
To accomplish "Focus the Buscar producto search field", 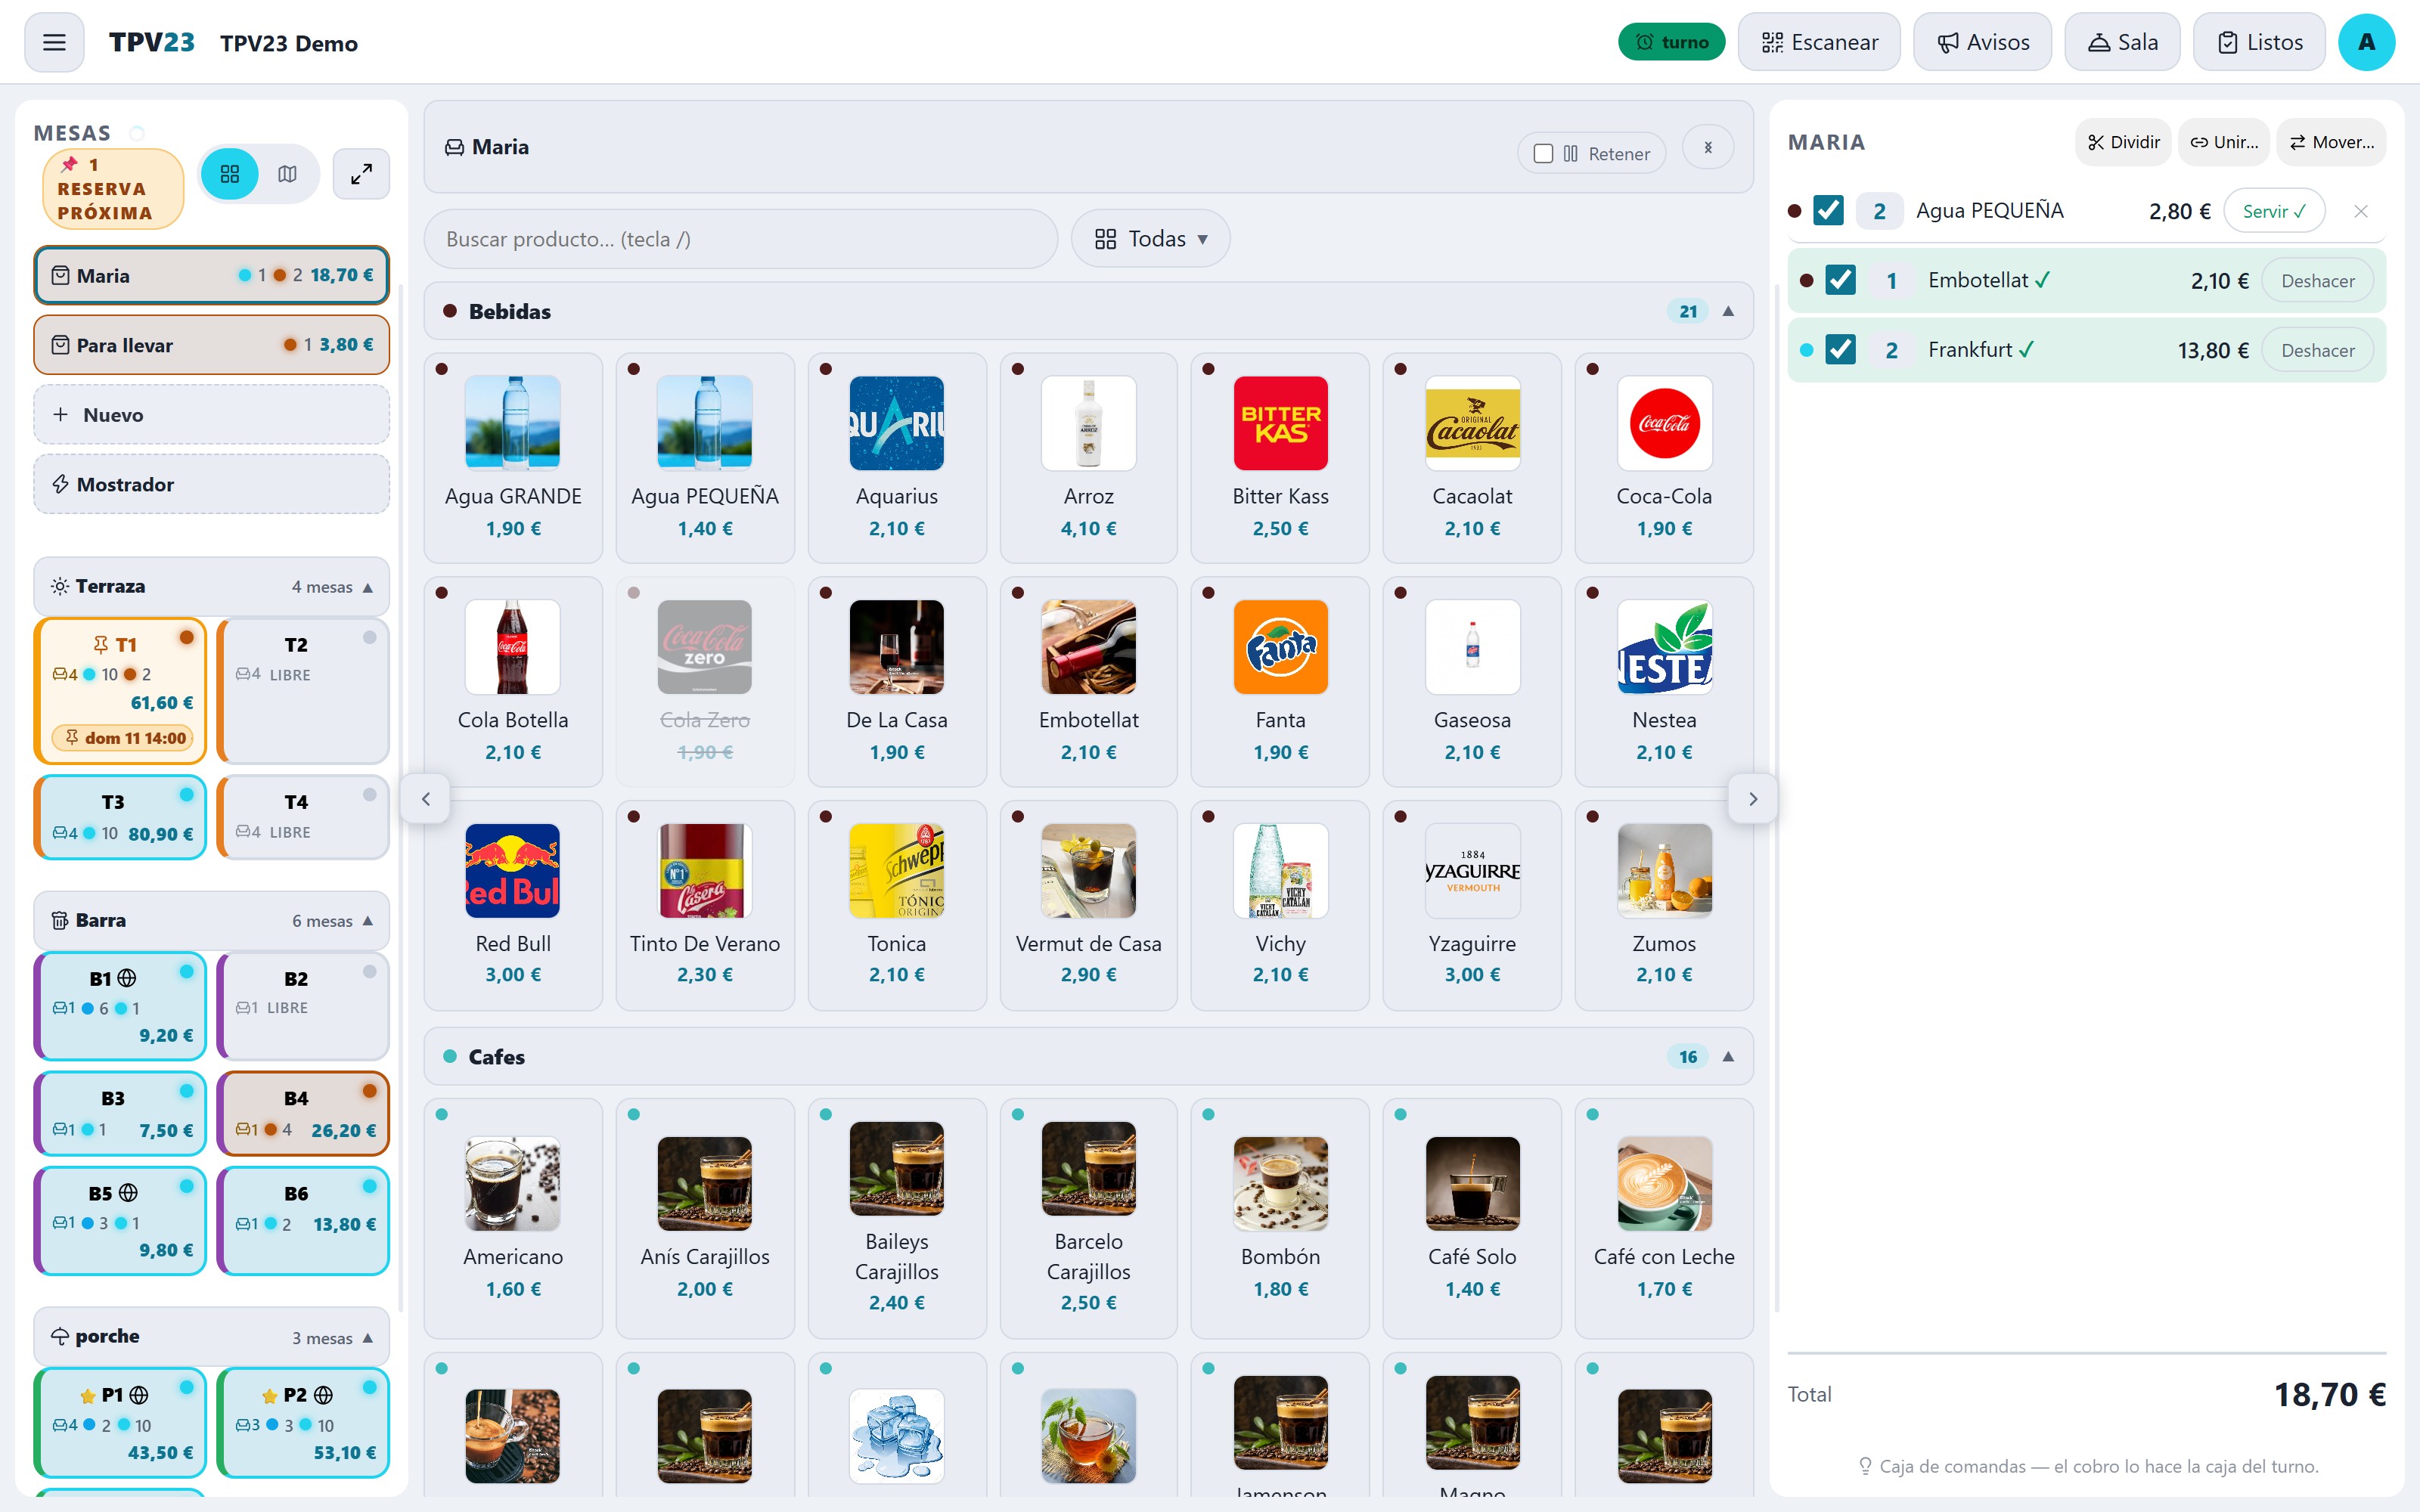I will pos(741,238).
